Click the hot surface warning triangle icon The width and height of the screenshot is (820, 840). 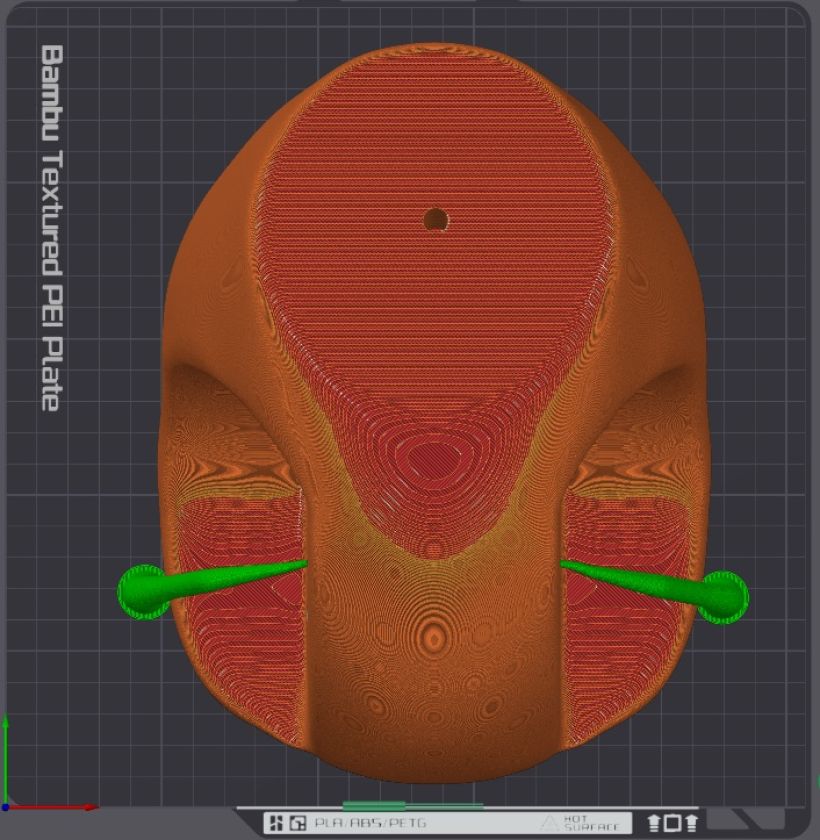549,823
